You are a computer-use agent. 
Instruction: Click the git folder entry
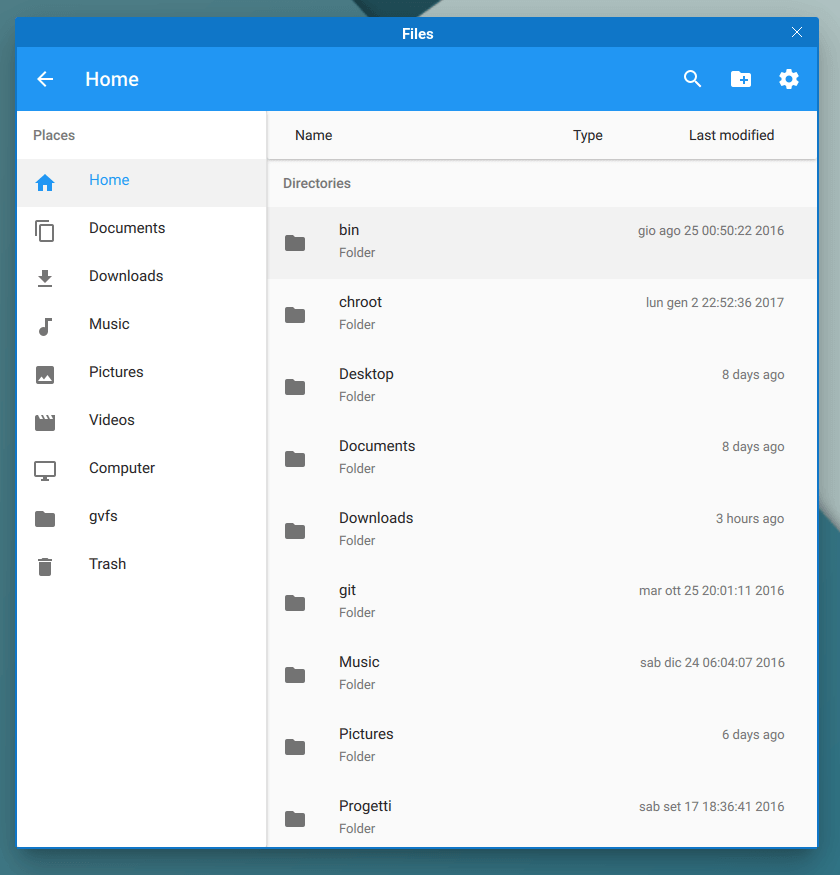point(540,602)
